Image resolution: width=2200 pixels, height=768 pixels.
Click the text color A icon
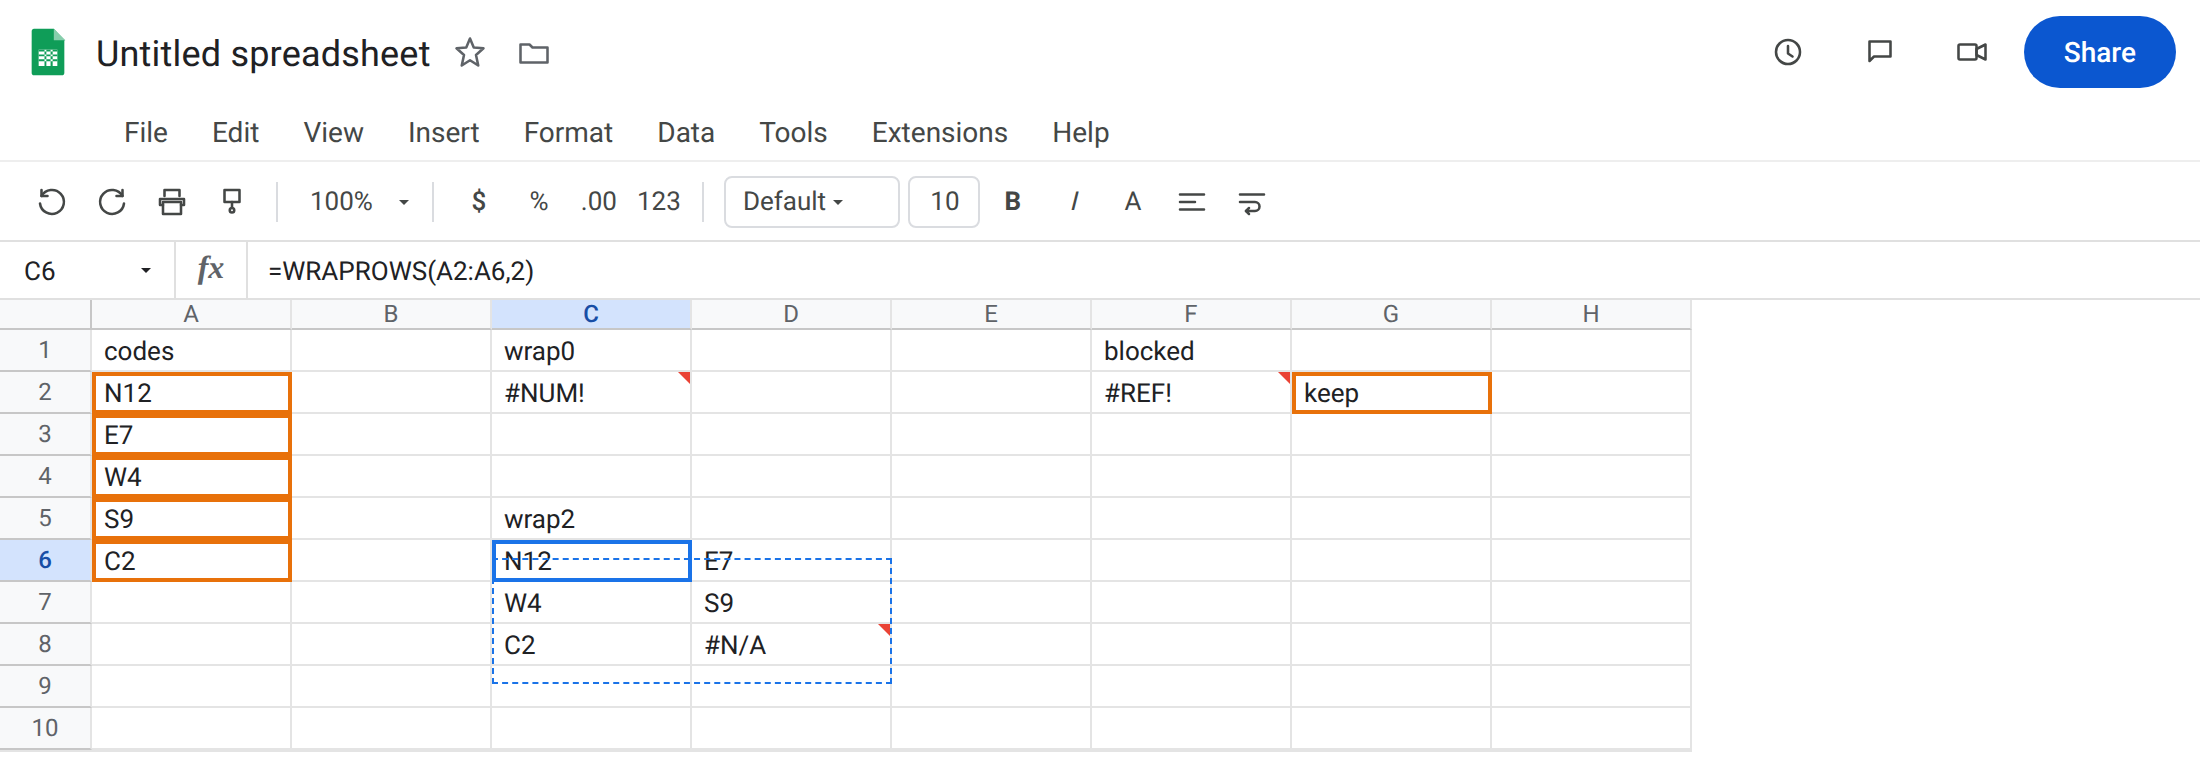point(1132,202)
